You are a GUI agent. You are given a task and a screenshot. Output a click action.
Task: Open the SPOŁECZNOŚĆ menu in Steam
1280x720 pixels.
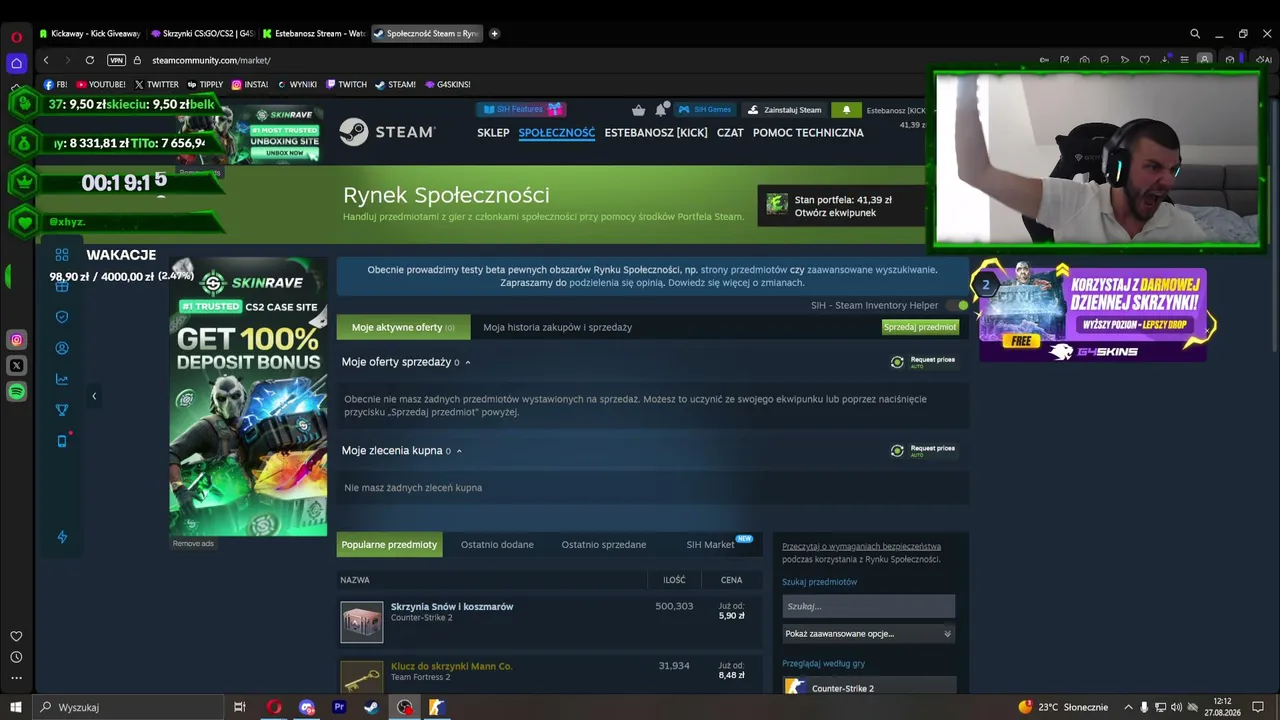tap(557, 133)
